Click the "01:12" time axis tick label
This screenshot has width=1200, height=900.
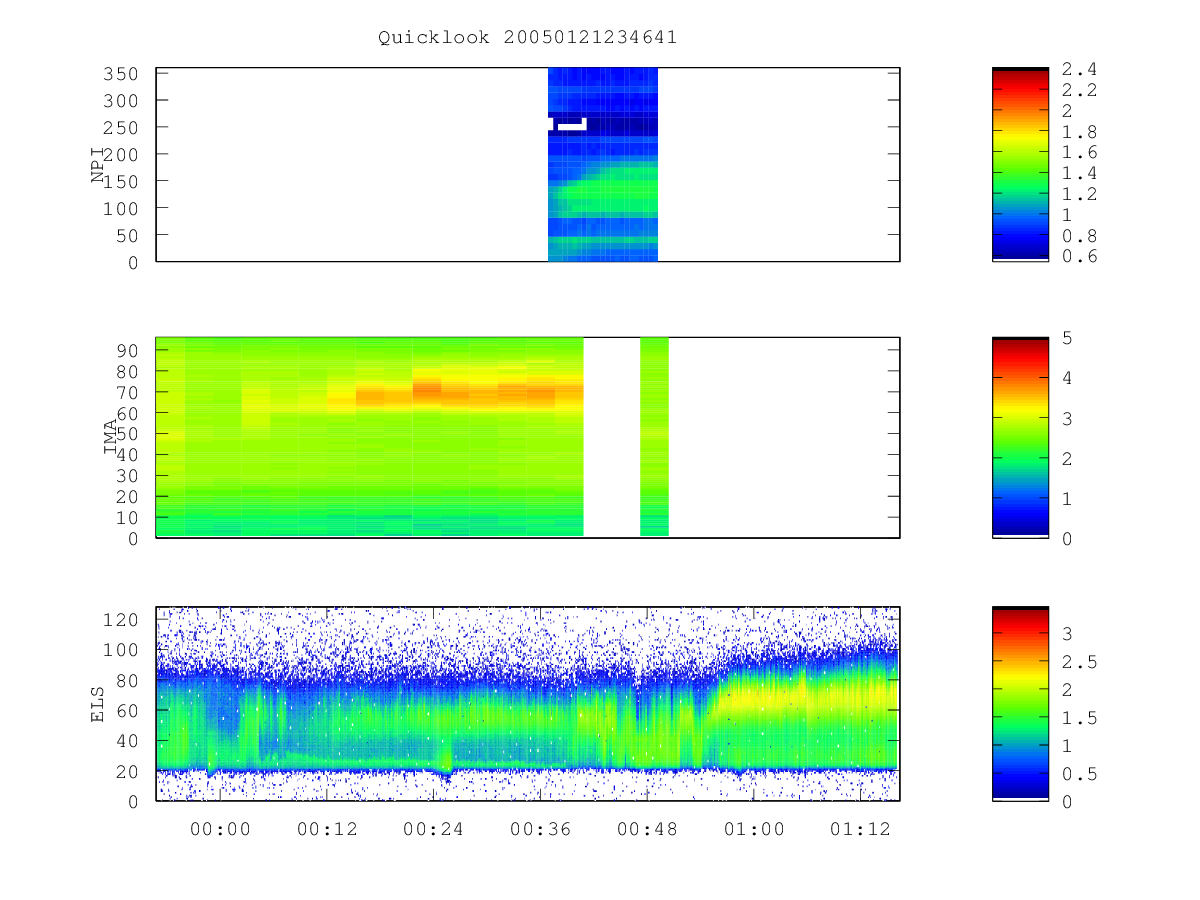tap(860, 829)
